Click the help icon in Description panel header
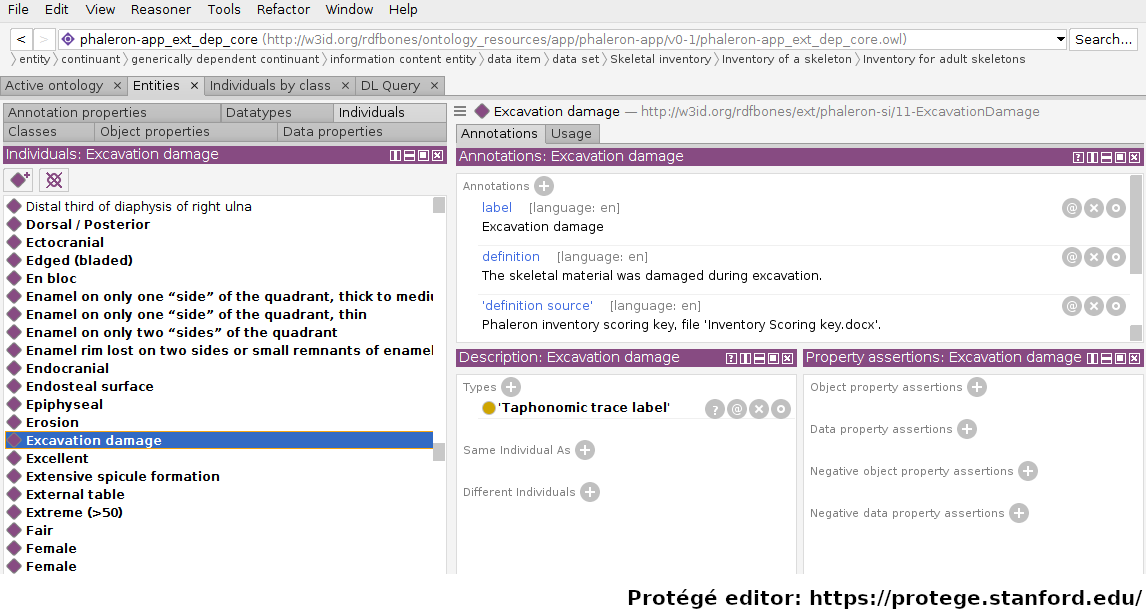Image resolution: width=1146 pixels, height=612 pixels. (731, 358)
